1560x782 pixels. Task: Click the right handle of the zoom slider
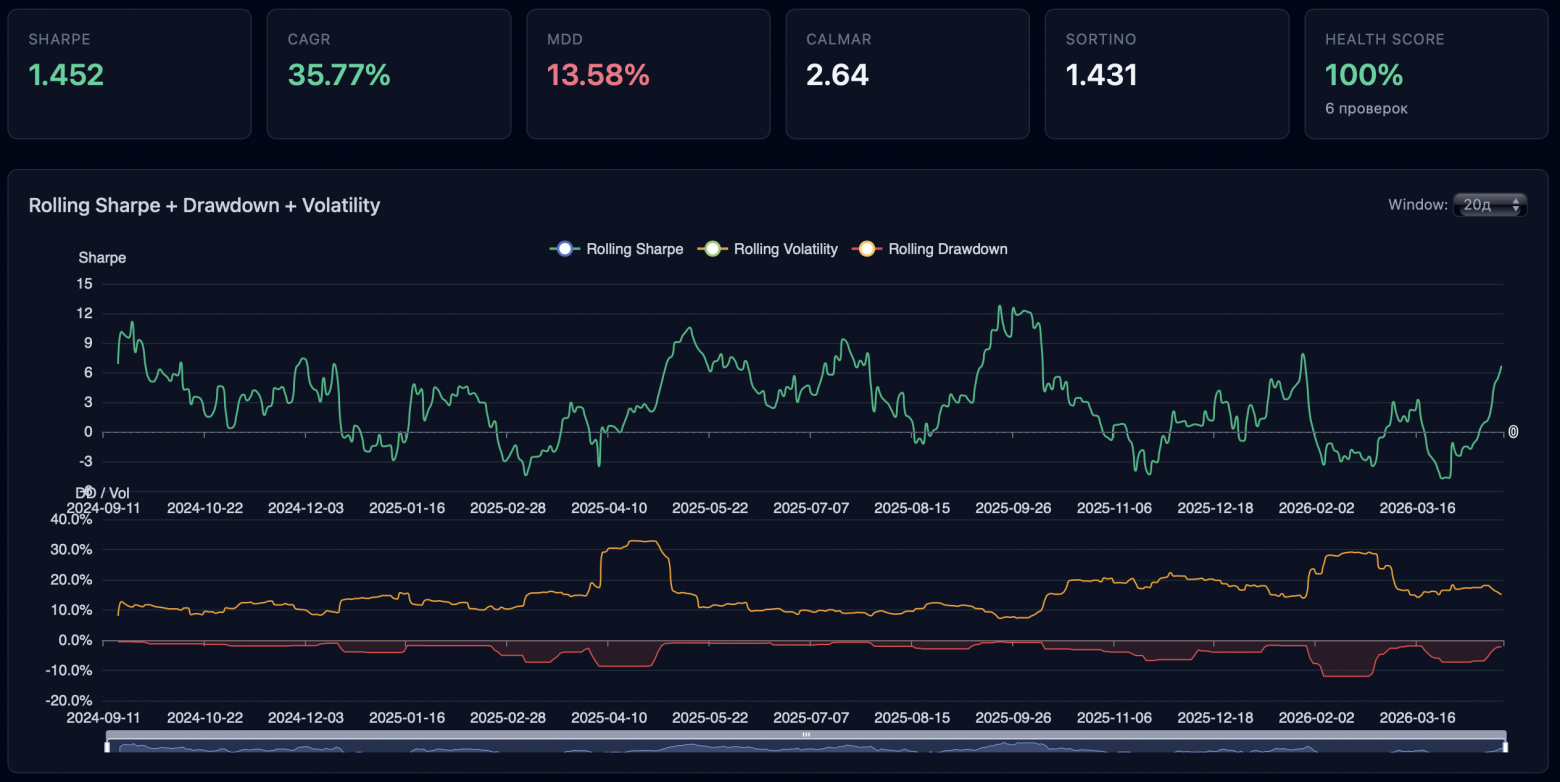pyautogui.click(x=1505, y=745)
